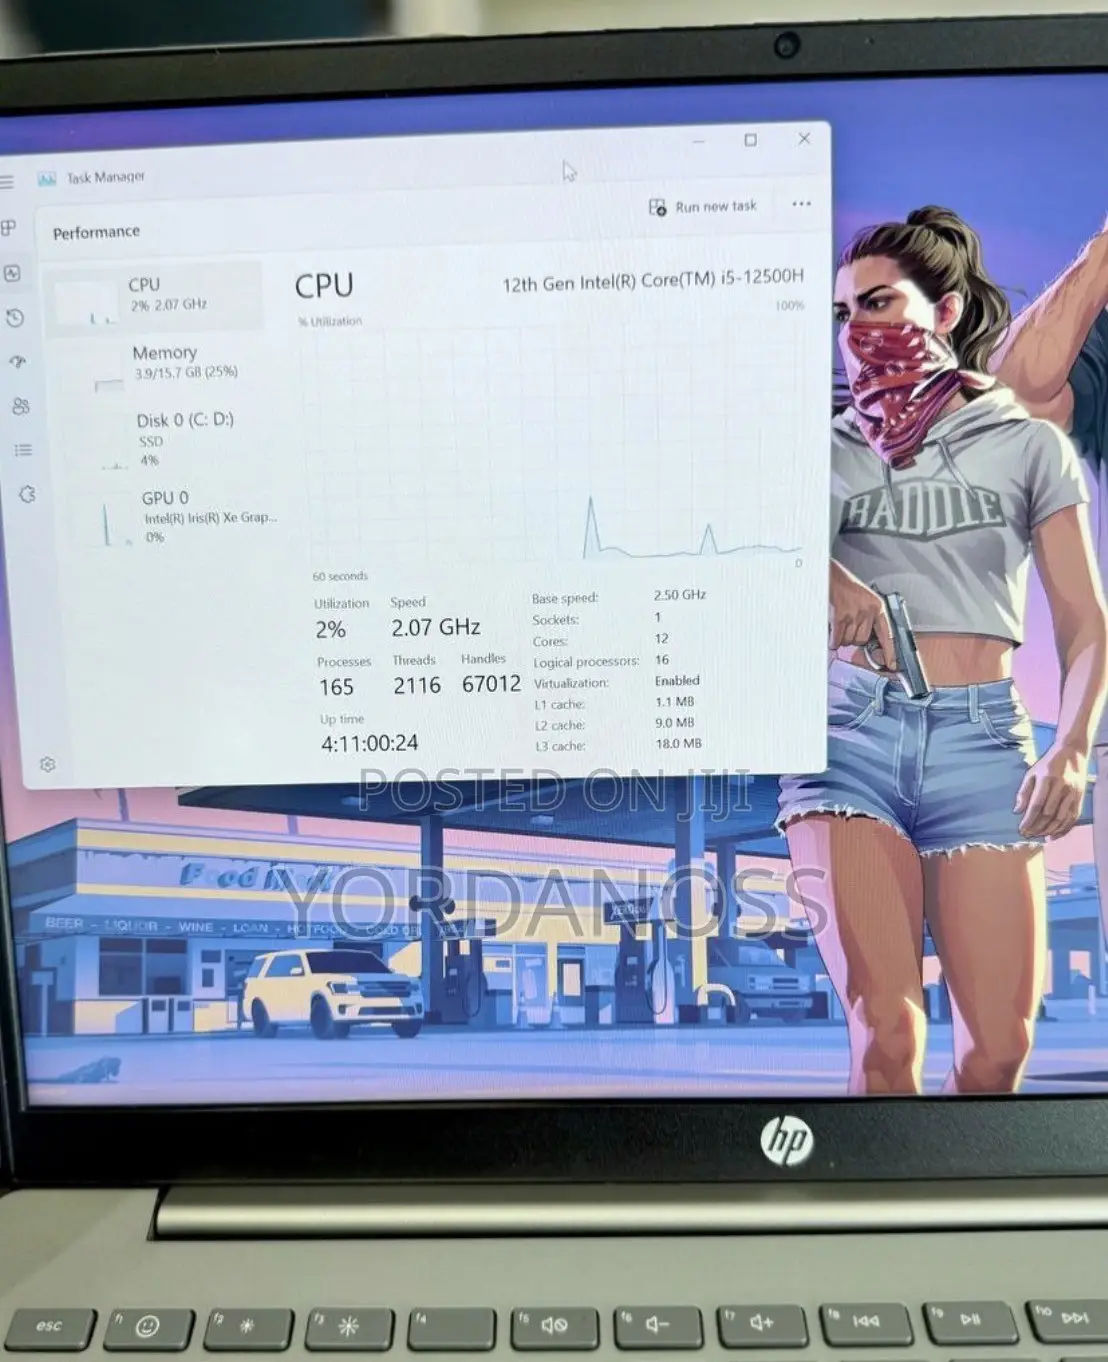Click the Logical processors label
The width and height of the screenshot is (1108, 1362).
coord(585,662)
